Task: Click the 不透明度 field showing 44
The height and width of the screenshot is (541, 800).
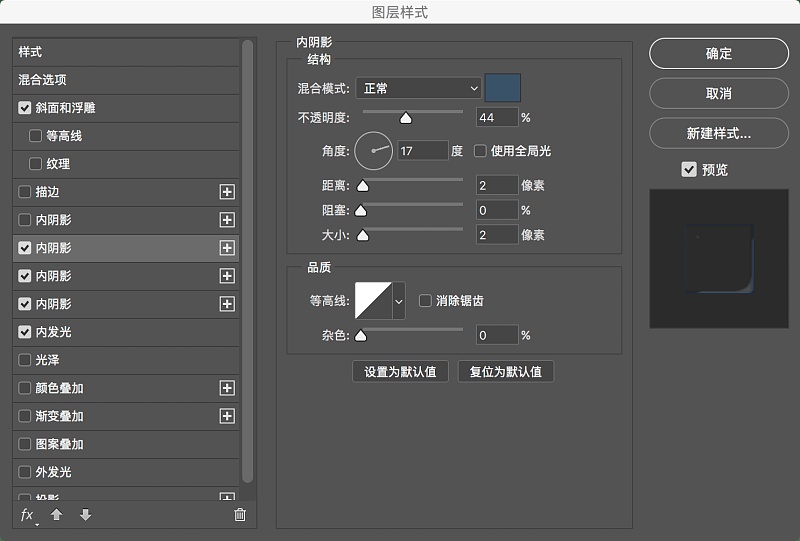Action: point(497,118)
